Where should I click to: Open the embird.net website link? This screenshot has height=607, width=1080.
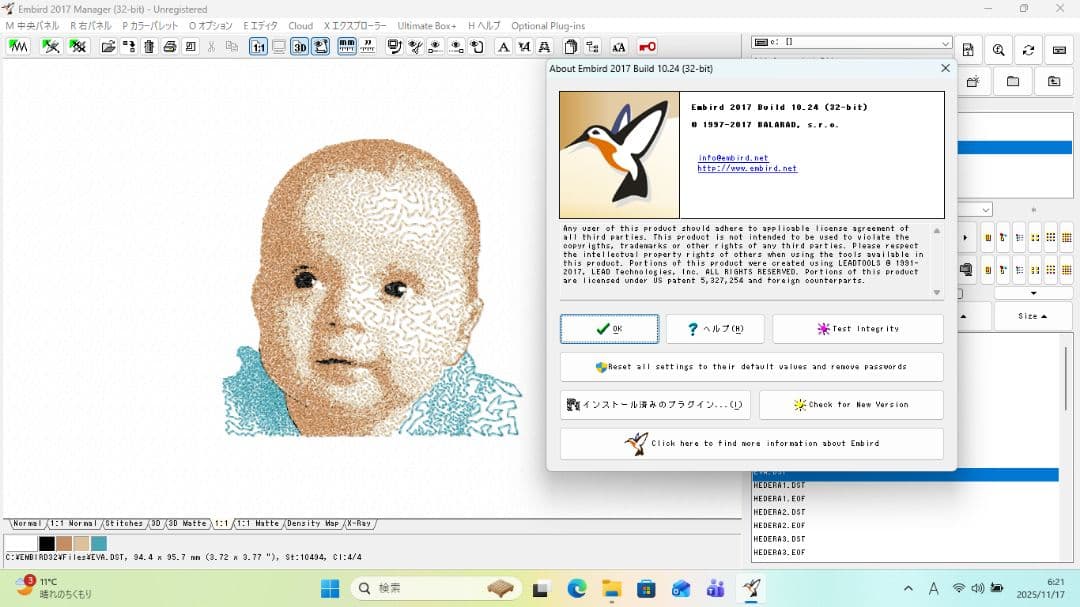pyautogui.click(x=747, y=169)
